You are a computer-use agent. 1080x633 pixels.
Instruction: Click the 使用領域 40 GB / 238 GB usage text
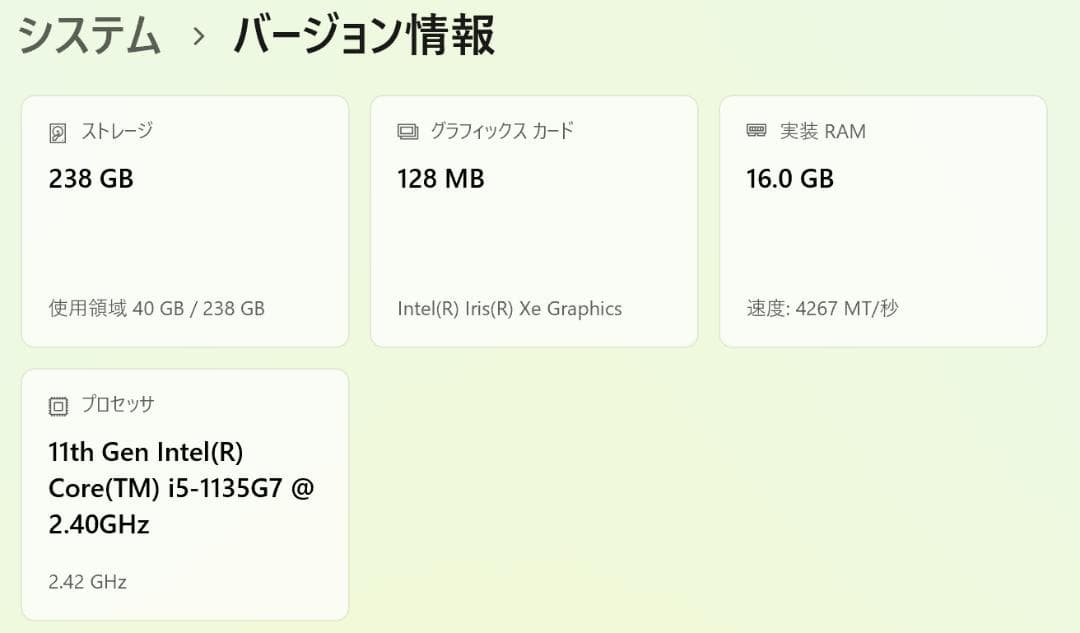tap(156, 309)
